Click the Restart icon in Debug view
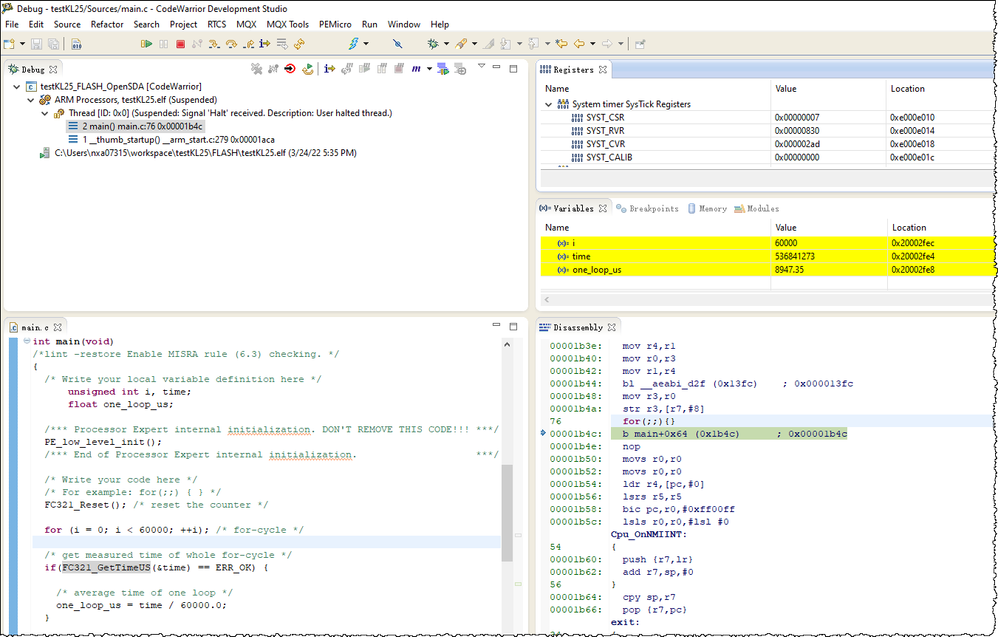The image size is (998, 637). click(x=307, y=69)
